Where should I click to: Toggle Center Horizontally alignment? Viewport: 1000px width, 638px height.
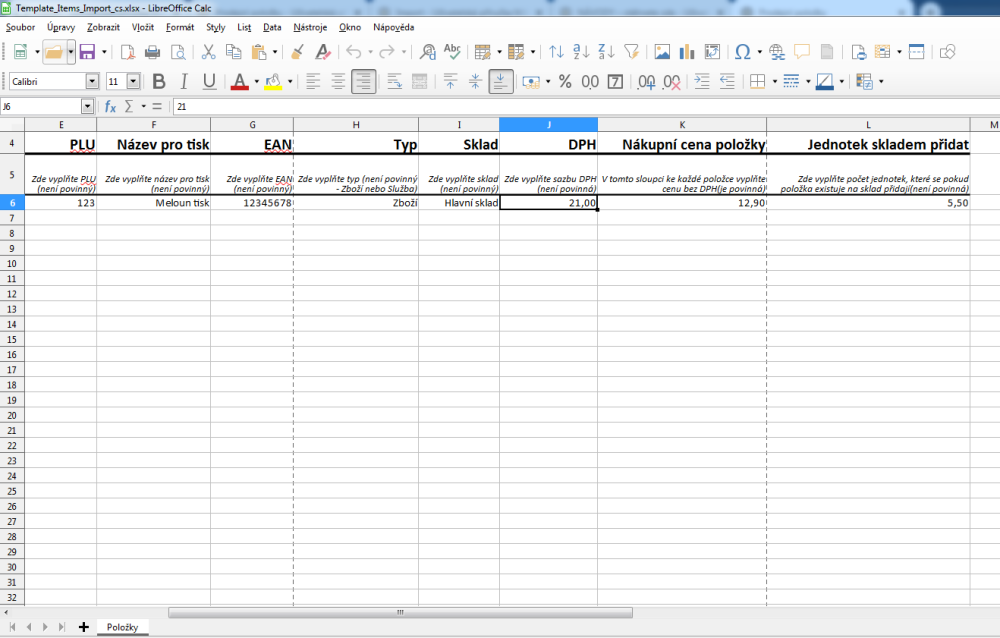(338, 82)
